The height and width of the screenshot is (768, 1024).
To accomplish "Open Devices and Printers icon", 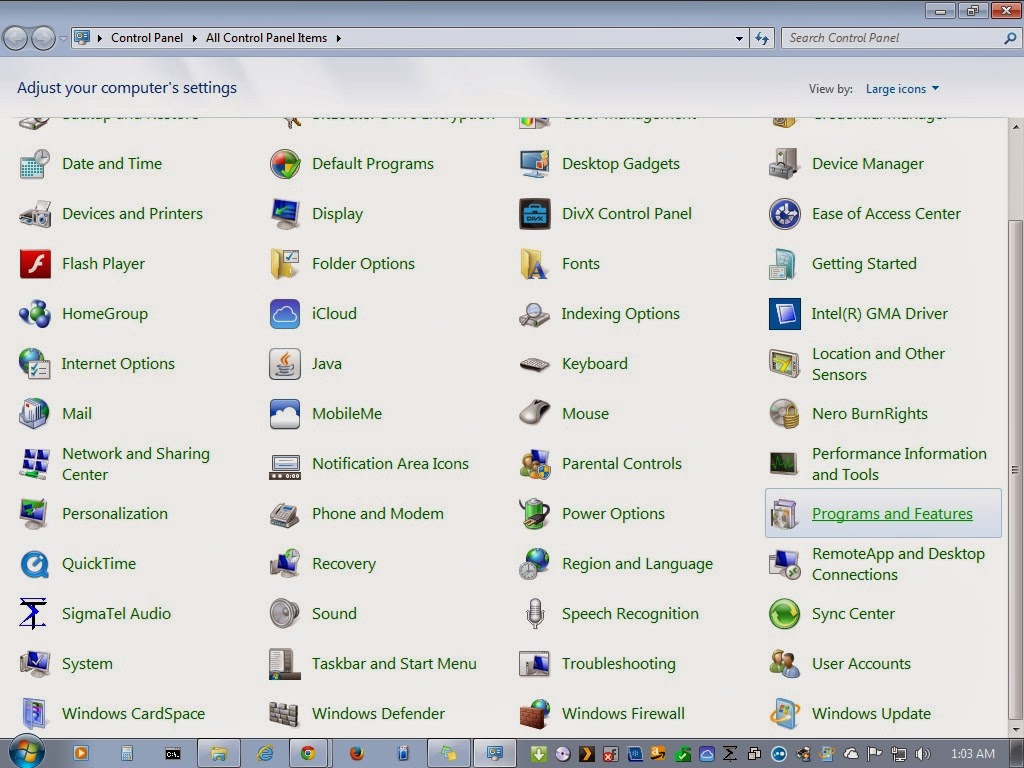I will 35,214.
